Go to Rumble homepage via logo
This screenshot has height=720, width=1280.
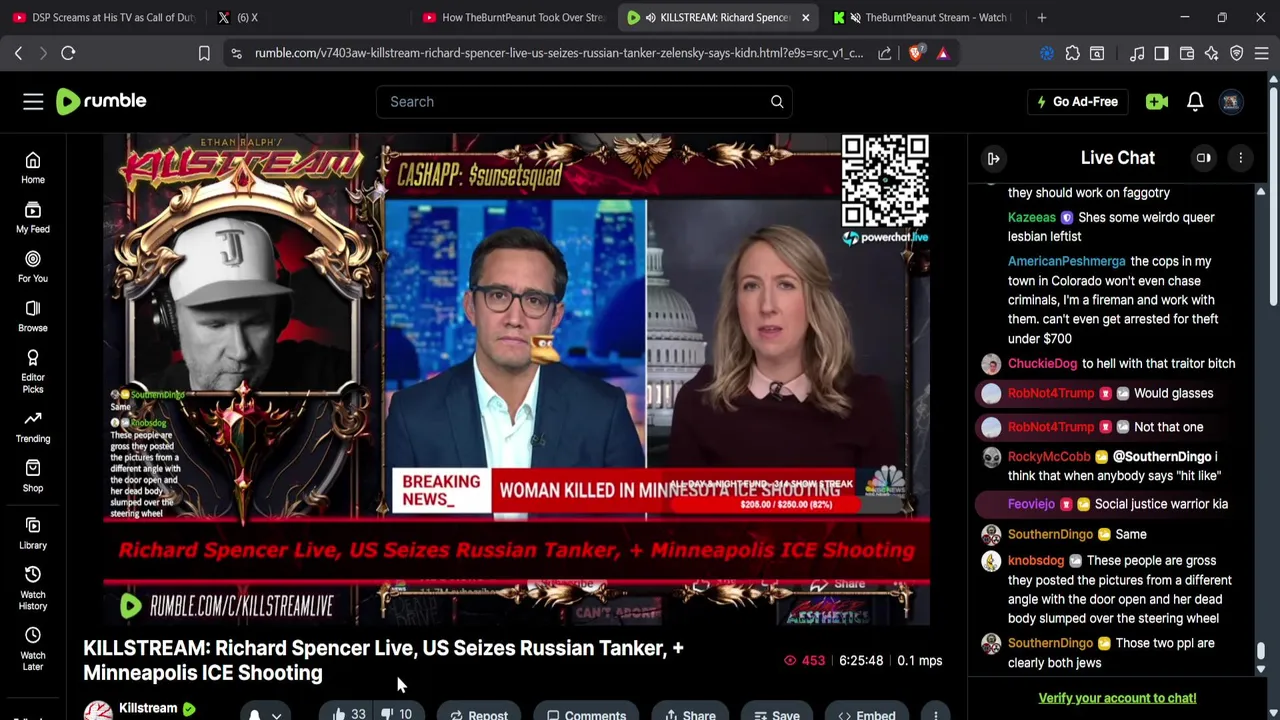point(101,101)
